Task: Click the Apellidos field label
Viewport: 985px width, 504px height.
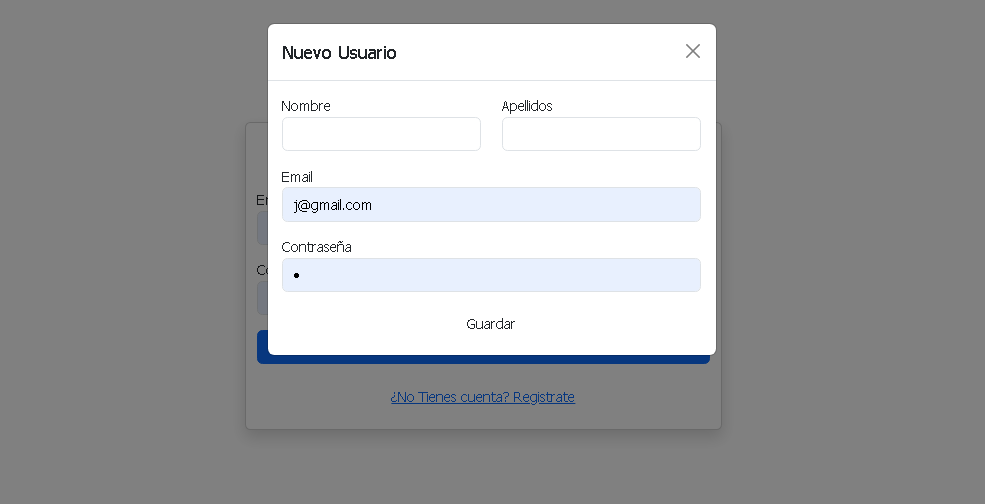Action: pyautogui.click(x=526, y=106)
